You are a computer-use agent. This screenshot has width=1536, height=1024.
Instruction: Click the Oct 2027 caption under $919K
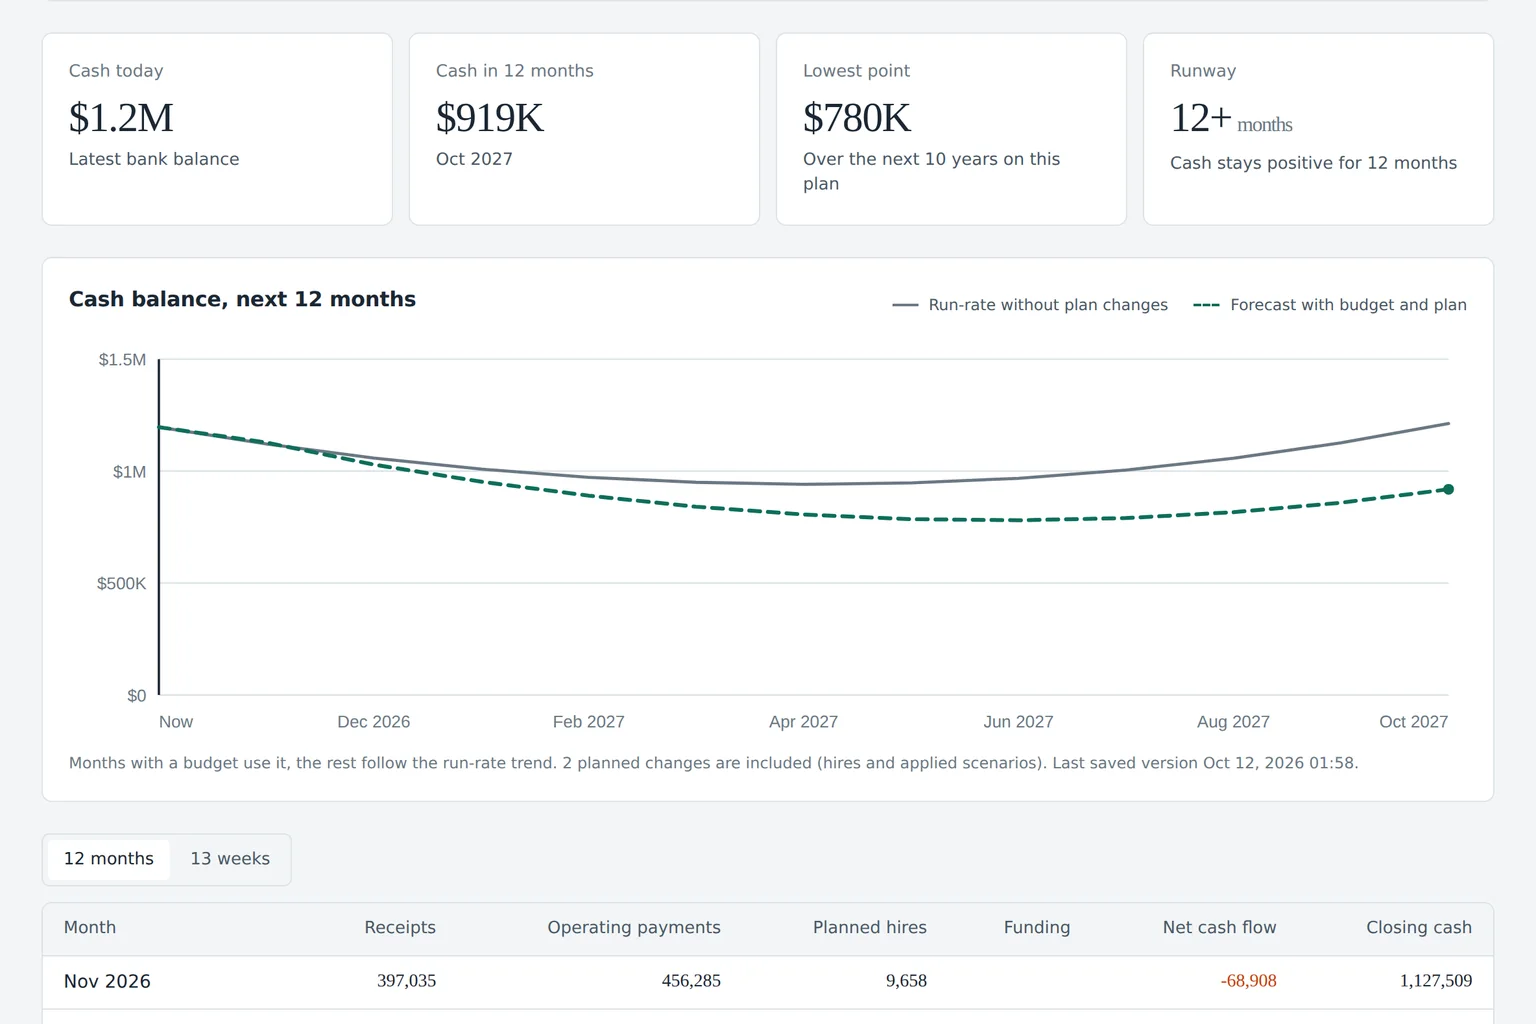(x=474, y=159)
